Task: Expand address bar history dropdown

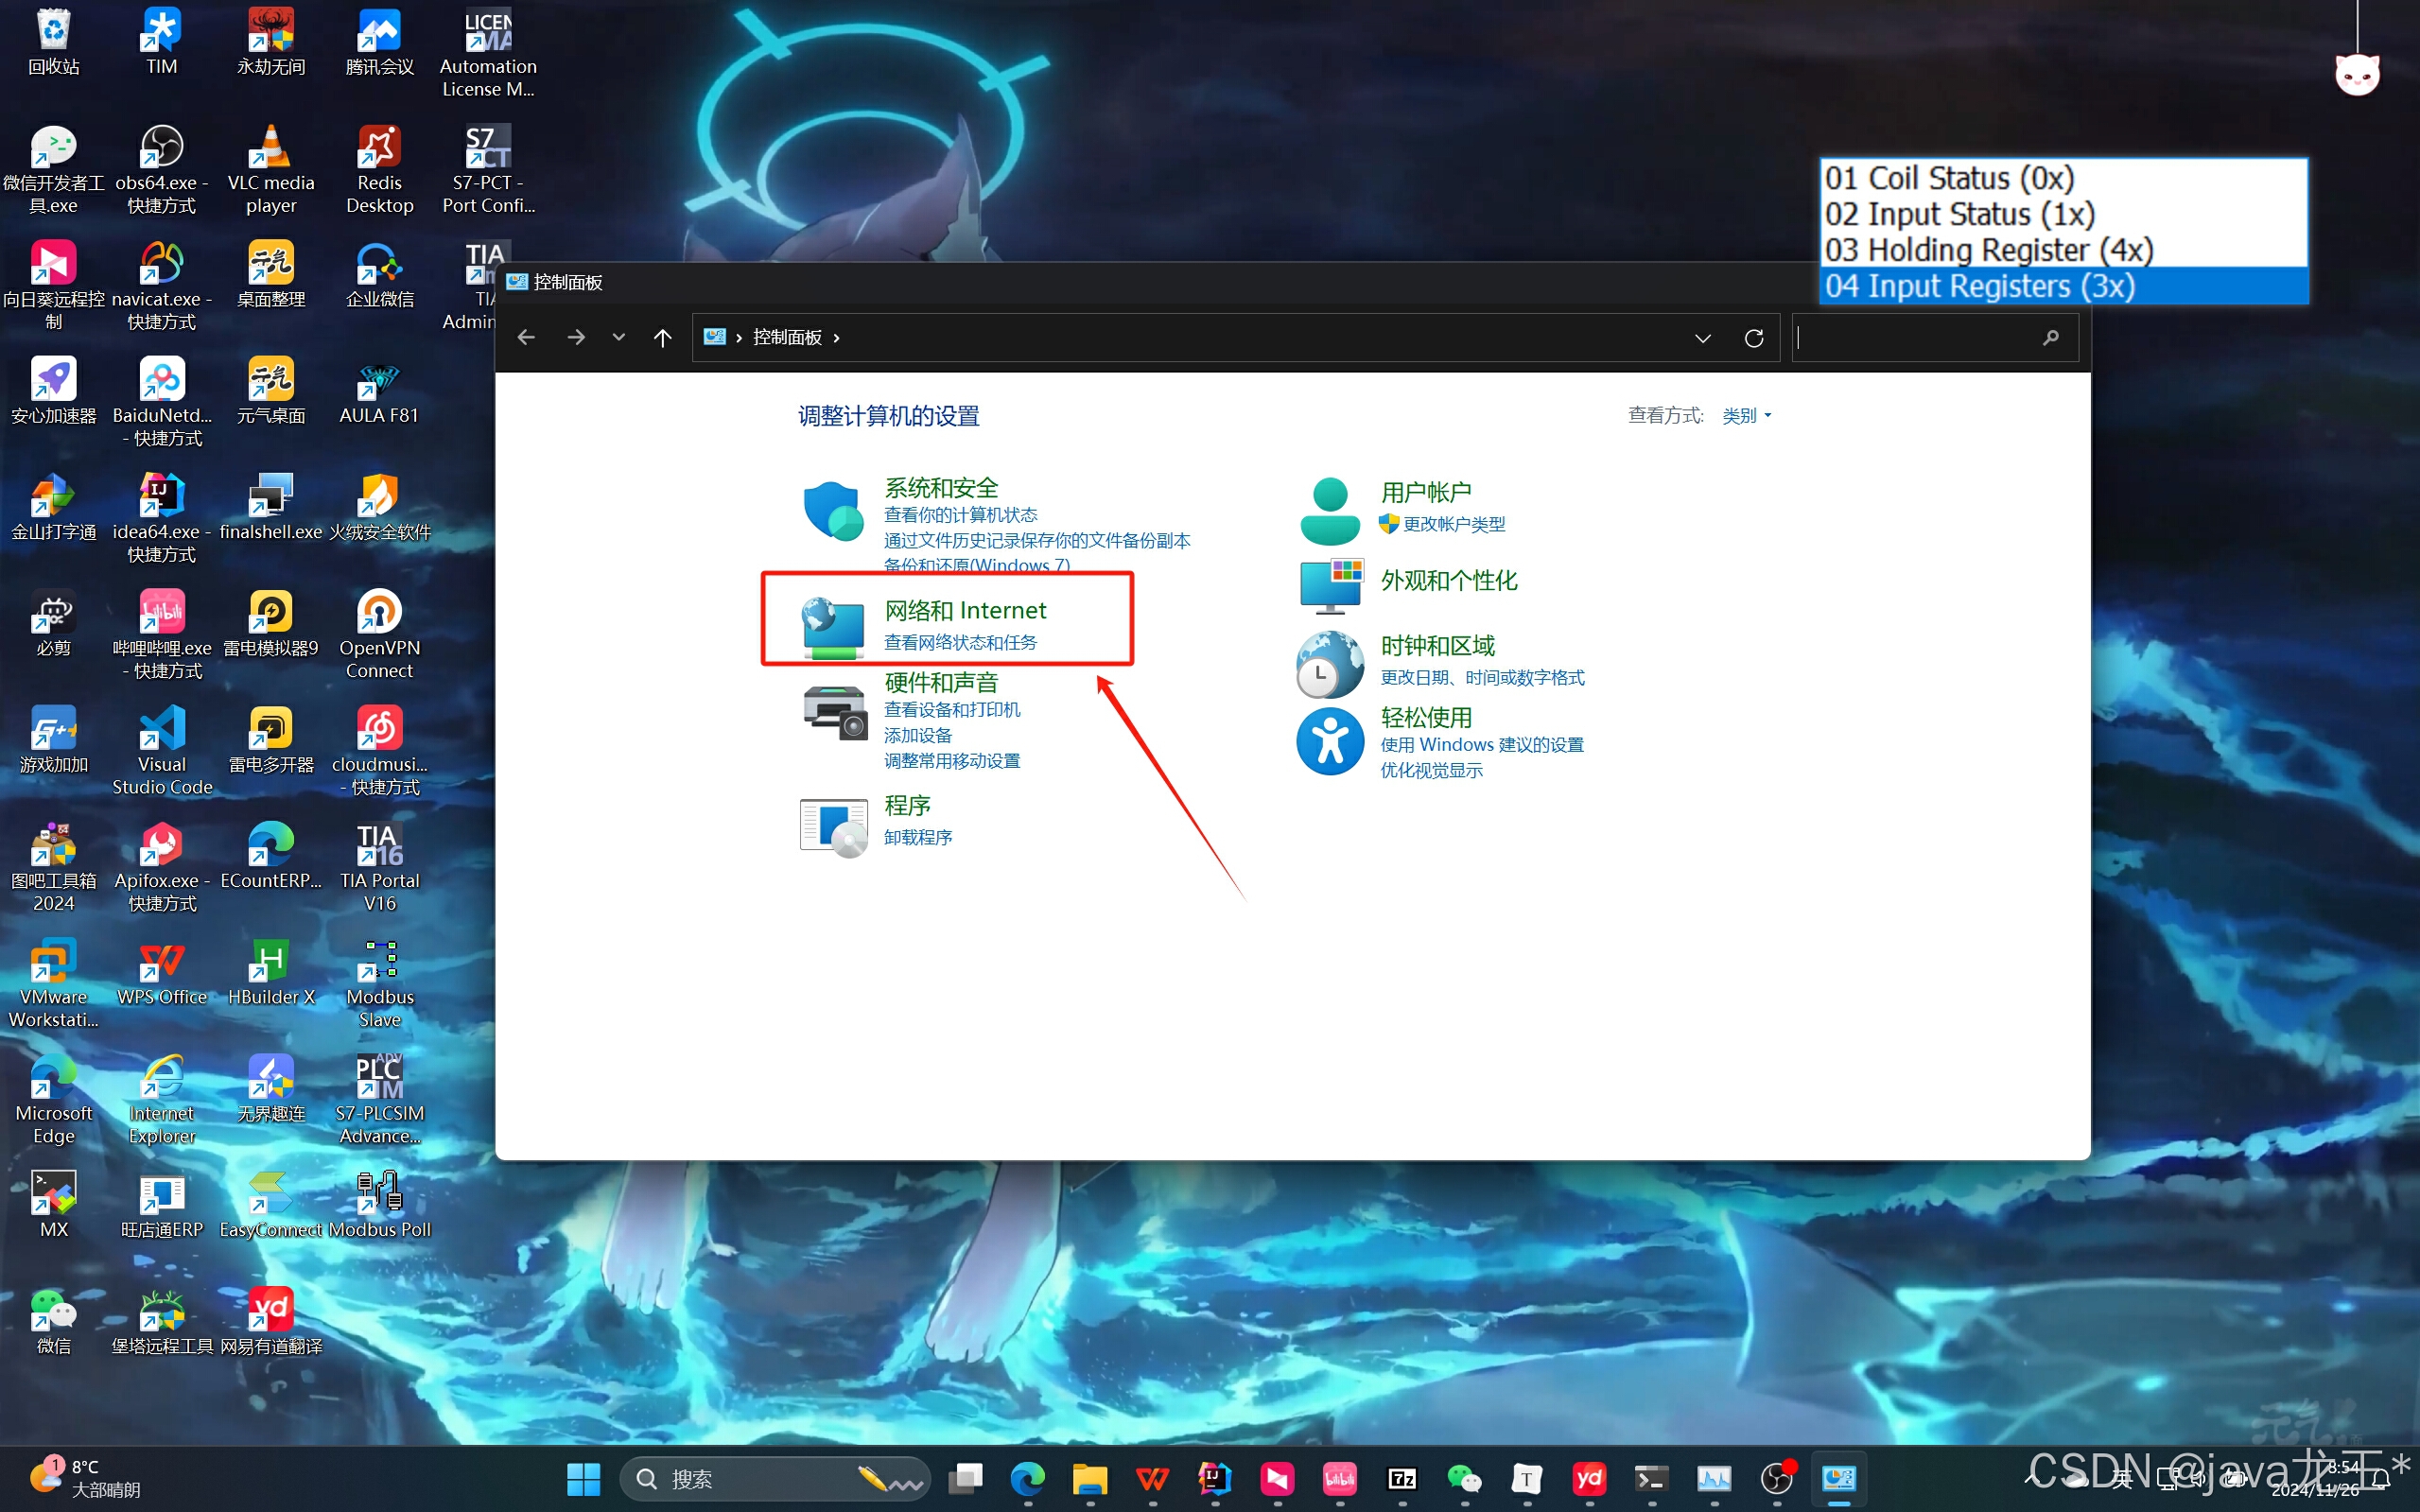Action: (1702, 338)
